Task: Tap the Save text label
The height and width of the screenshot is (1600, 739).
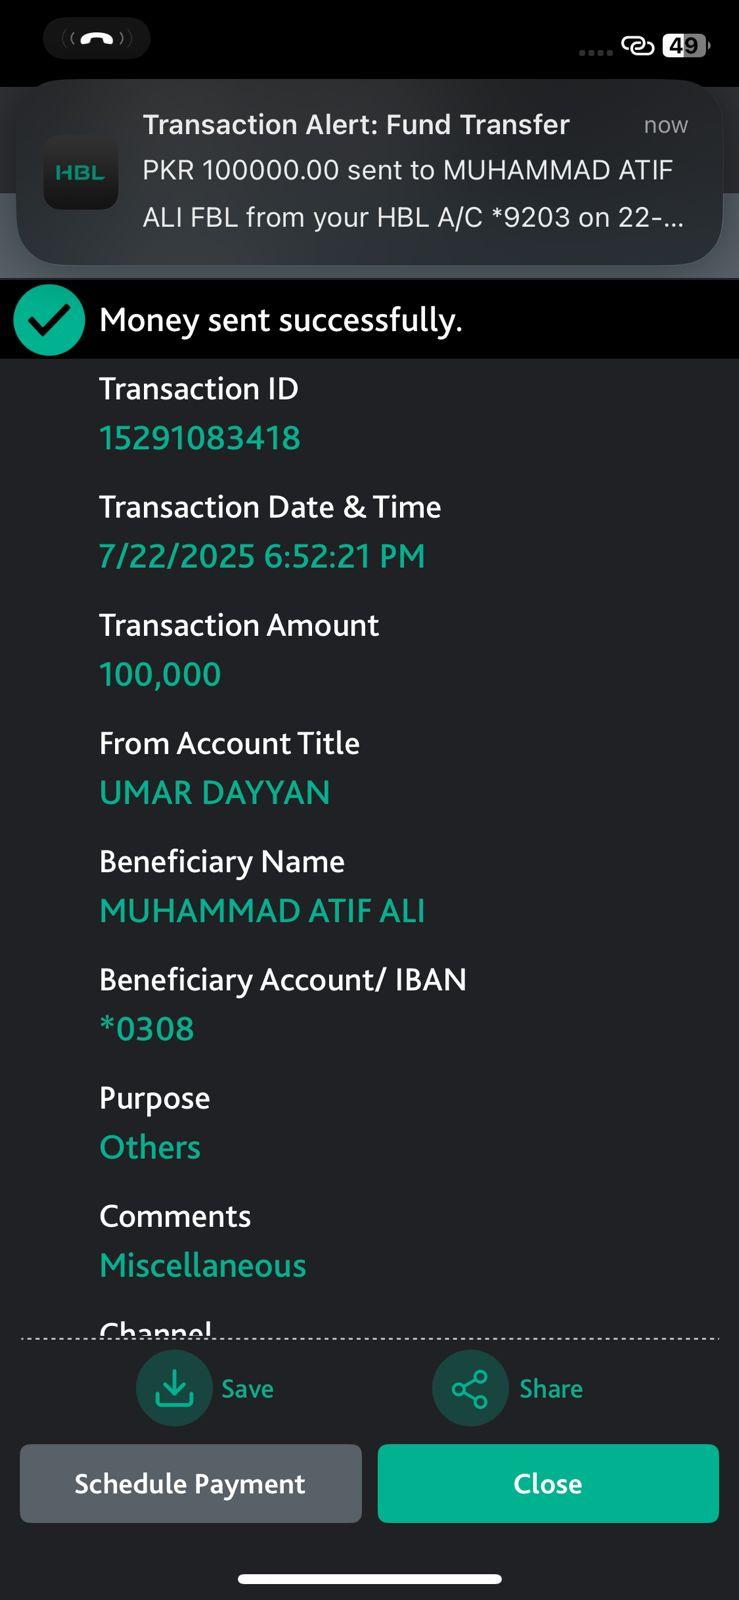Action: [x=247, y=1389]
